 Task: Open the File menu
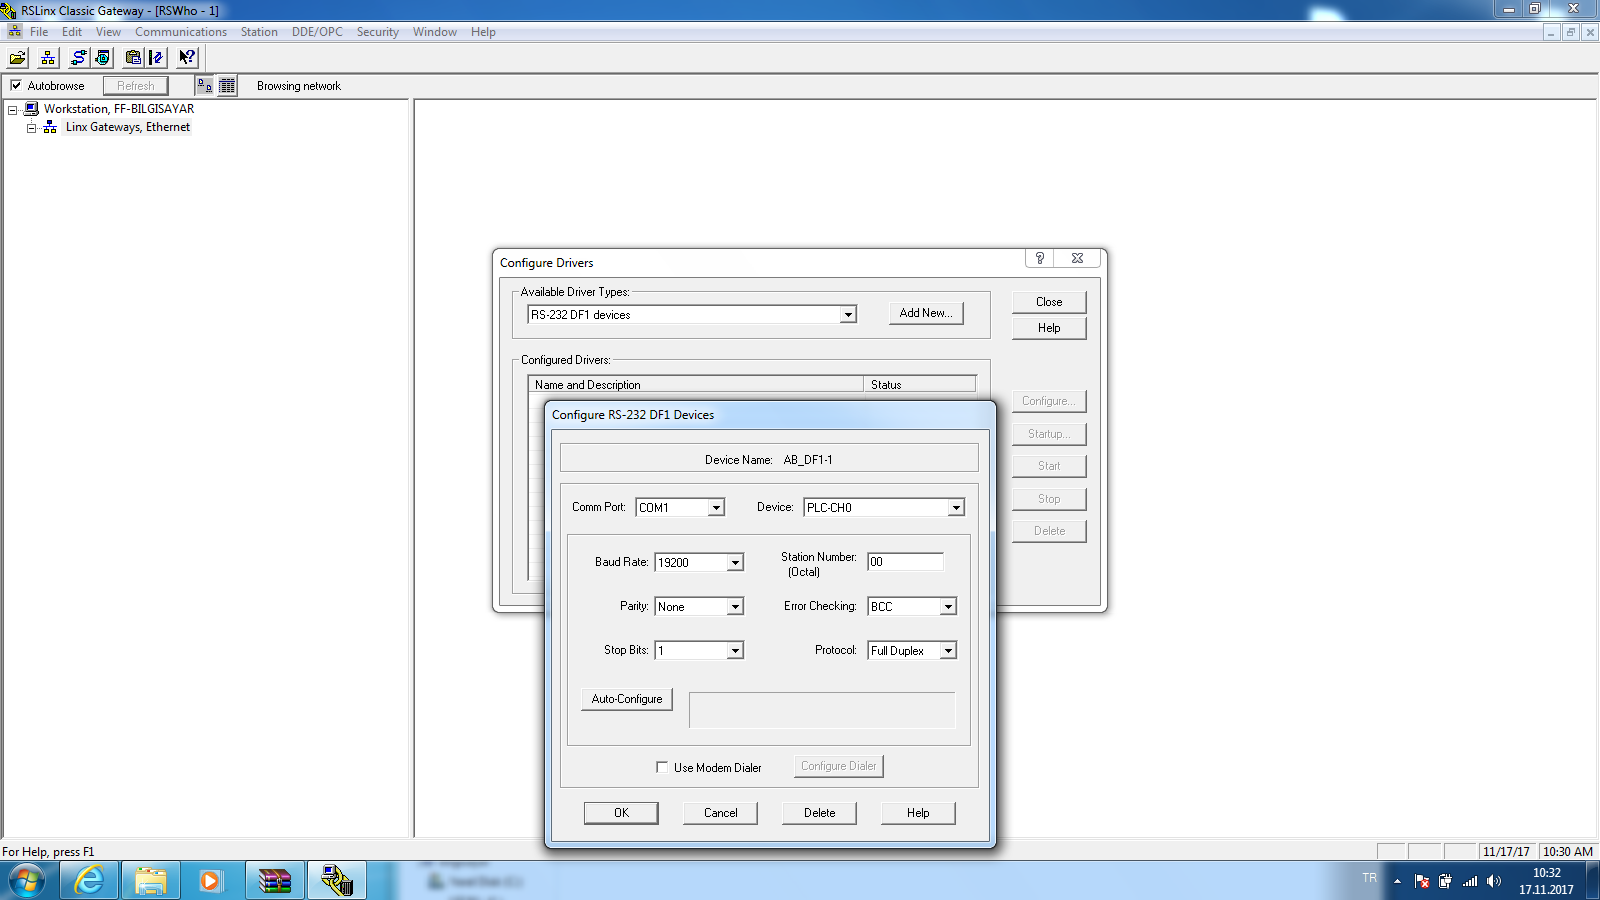[x=39, y=32]
